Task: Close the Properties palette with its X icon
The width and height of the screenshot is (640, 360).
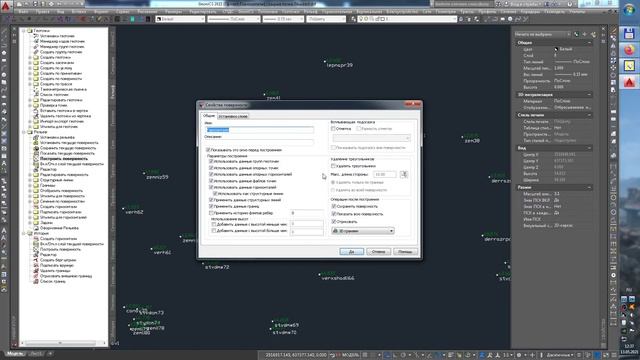Action: (603, 29)
